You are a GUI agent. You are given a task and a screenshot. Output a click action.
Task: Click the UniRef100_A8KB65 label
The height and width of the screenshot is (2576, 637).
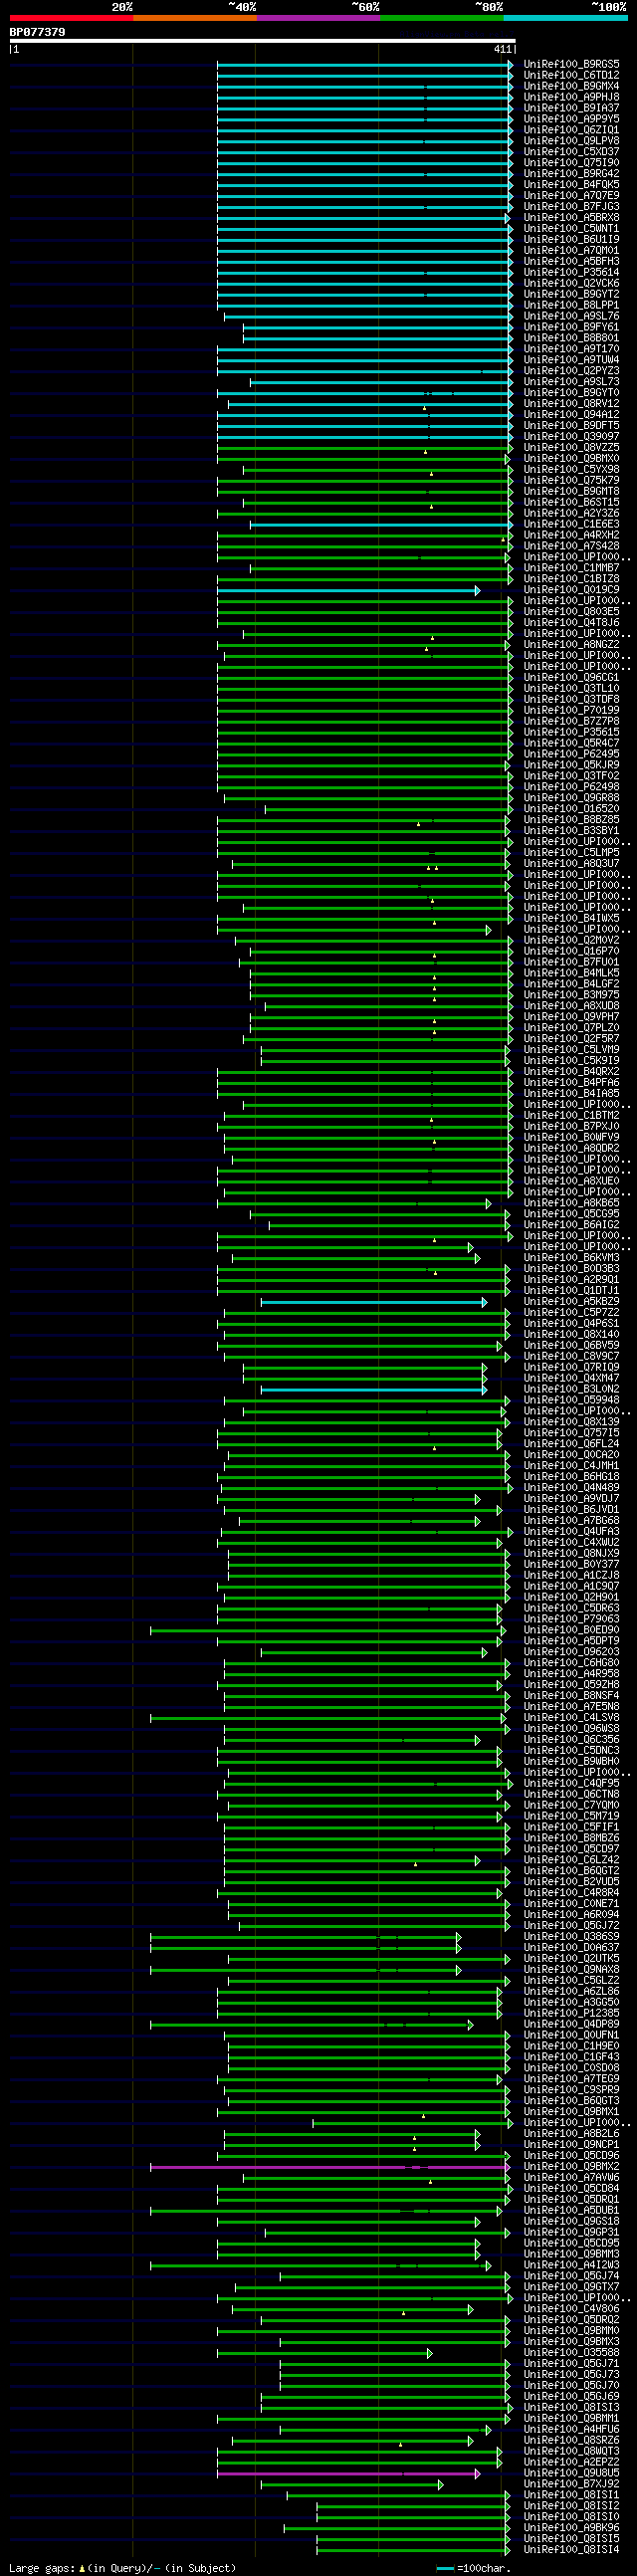571,1203
